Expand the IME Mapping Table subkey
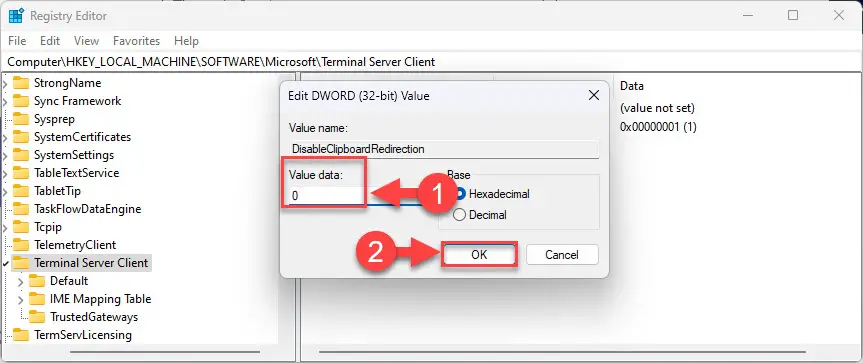863x363 pixels. [21, 300]
